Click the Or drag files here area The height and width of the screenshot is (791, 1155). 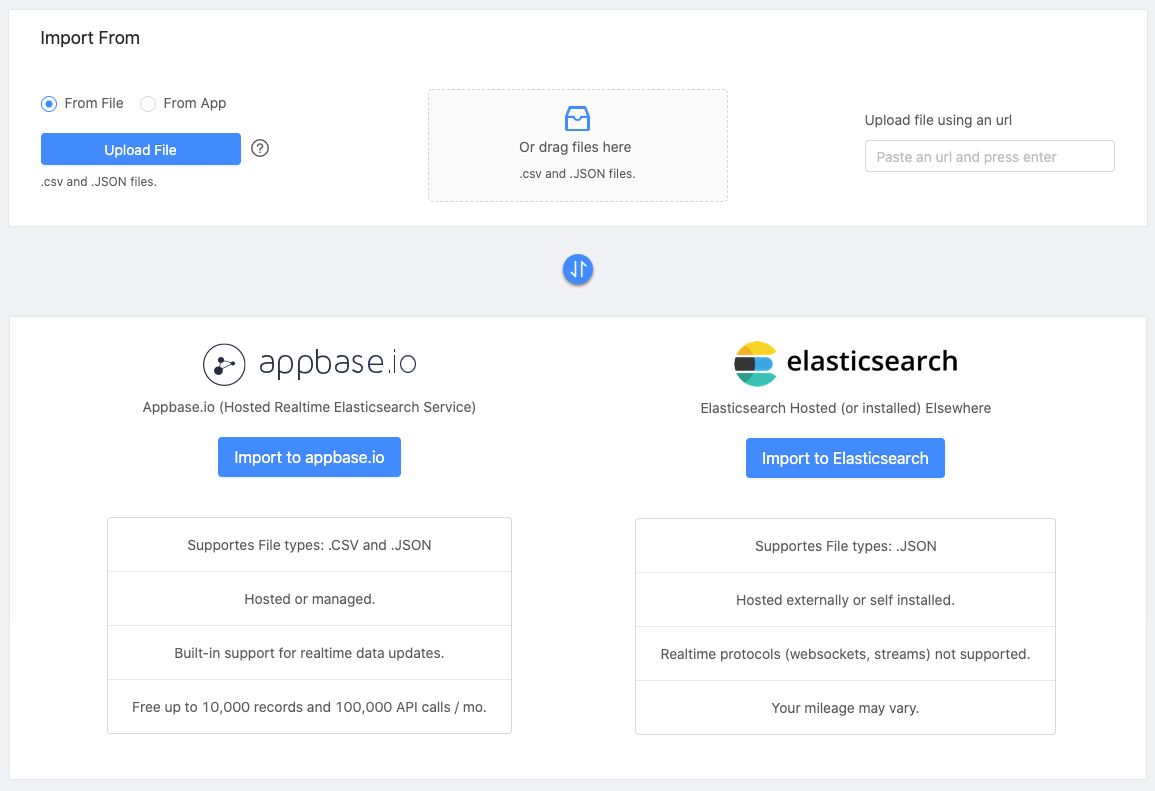coord(578,146)
